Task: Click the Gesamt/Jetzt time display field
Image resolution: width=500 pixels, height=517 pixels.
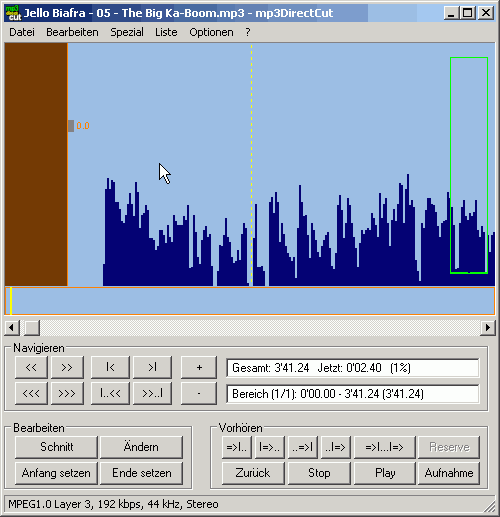Action: point(353,368)
